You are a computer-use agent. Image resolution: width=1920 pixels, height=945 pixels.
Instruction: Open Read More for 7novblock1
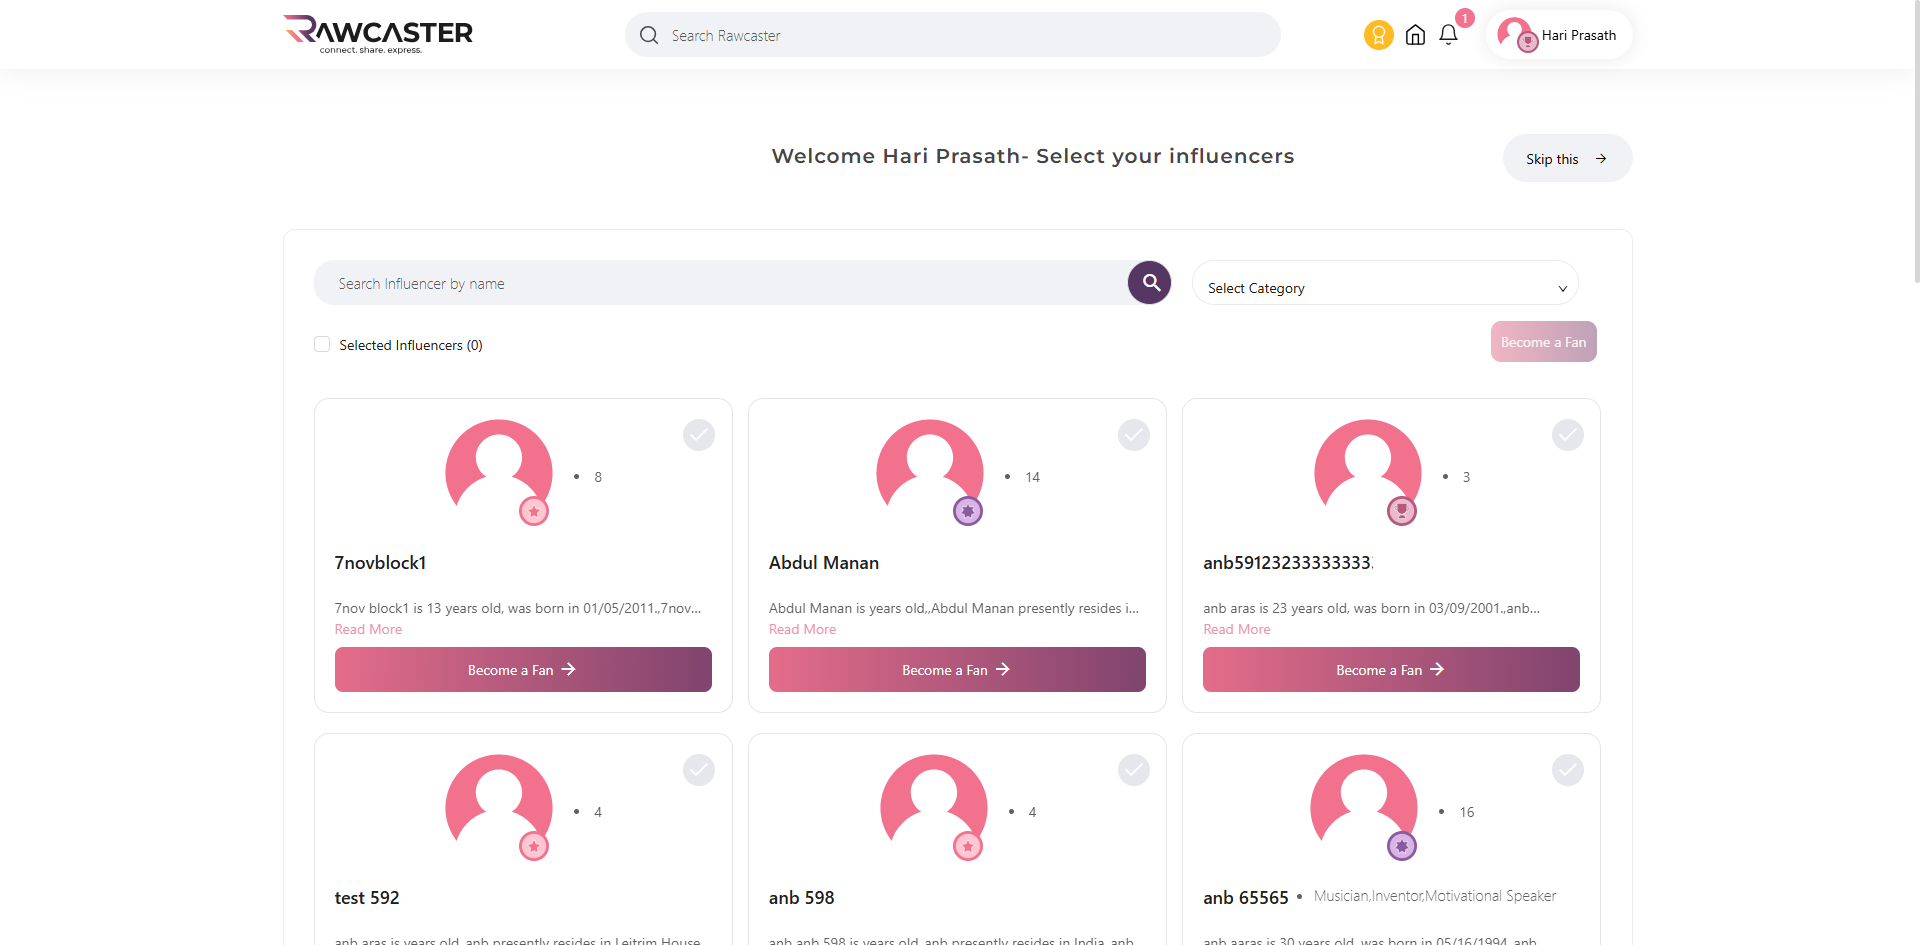(x=368, y=629)
